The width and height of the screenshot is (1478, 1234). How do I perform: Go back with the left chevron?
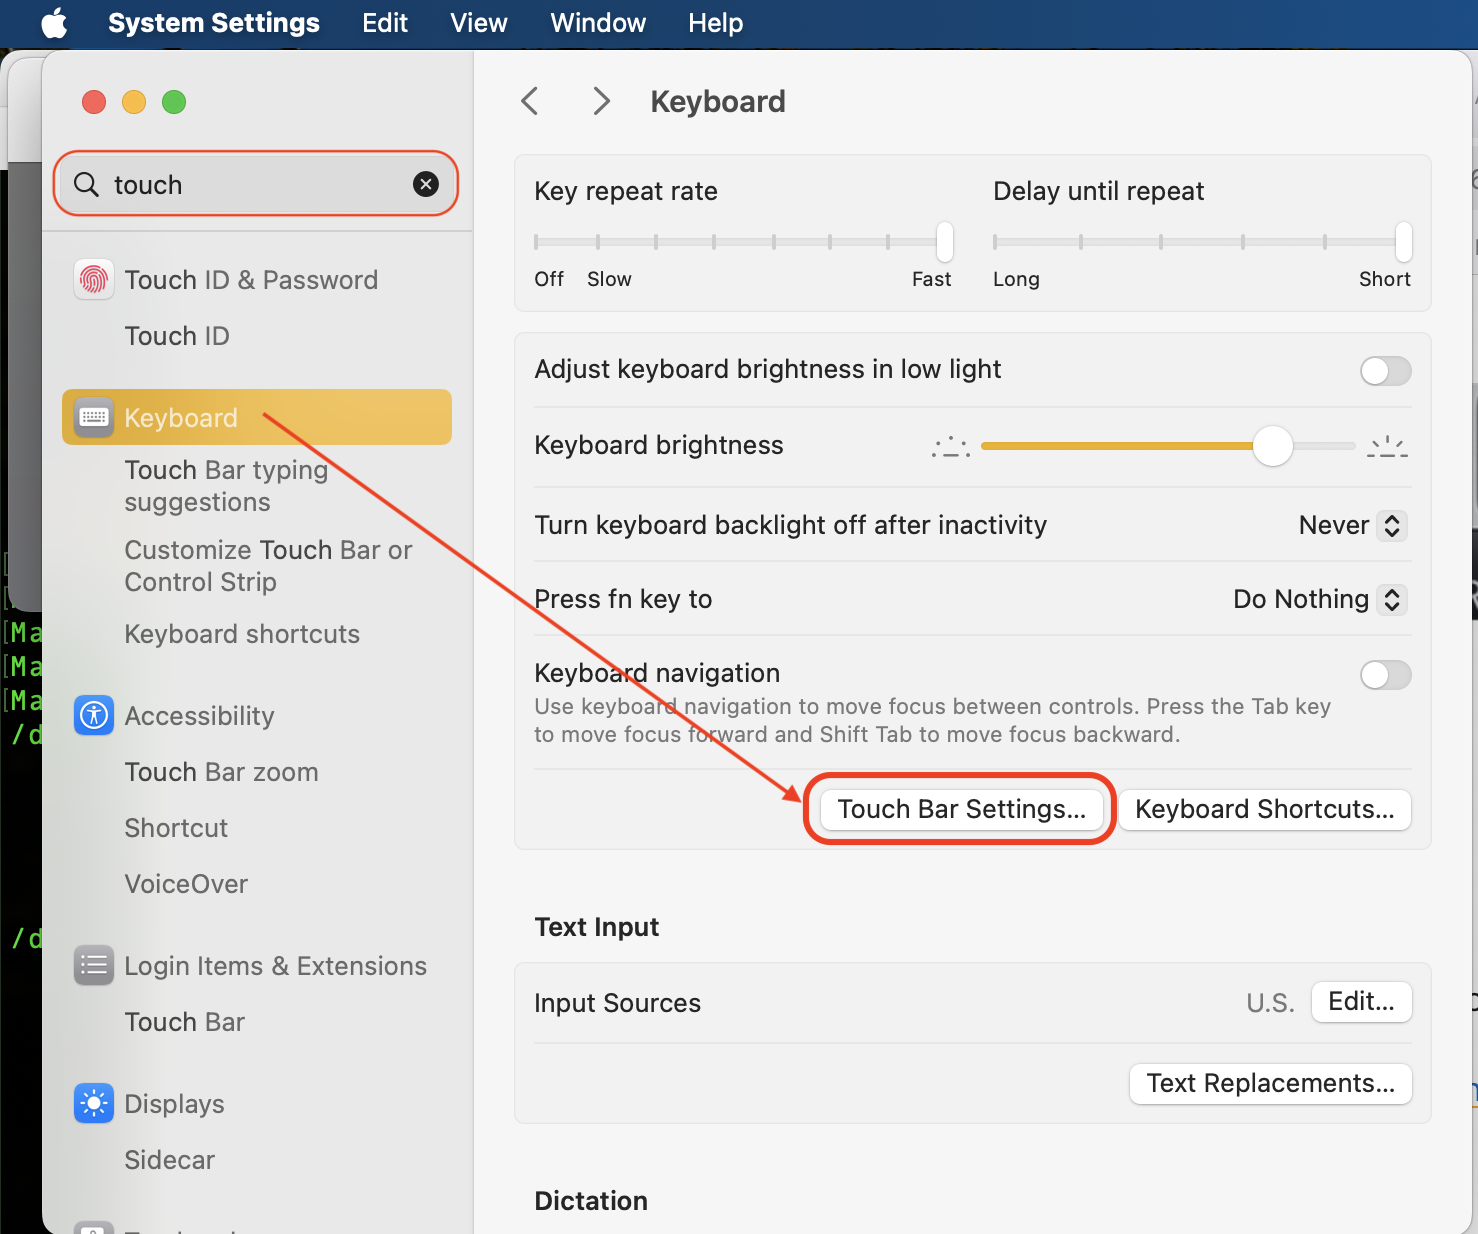530,101
